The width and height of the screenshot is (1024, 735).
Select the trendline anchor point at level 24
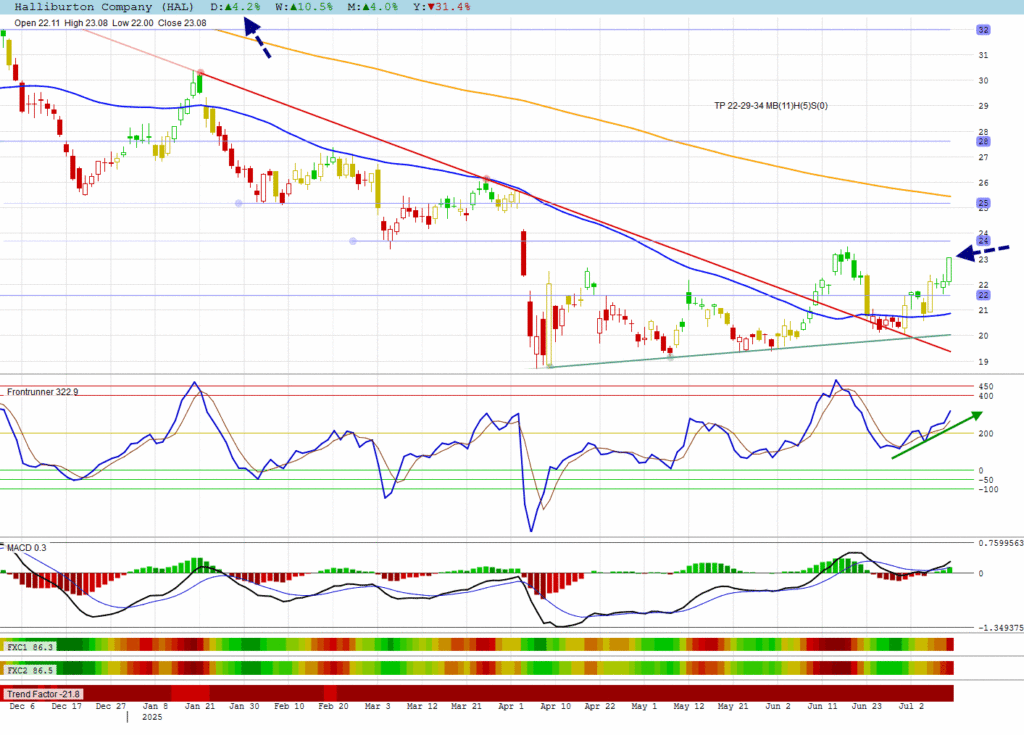[x=353, y=241]
